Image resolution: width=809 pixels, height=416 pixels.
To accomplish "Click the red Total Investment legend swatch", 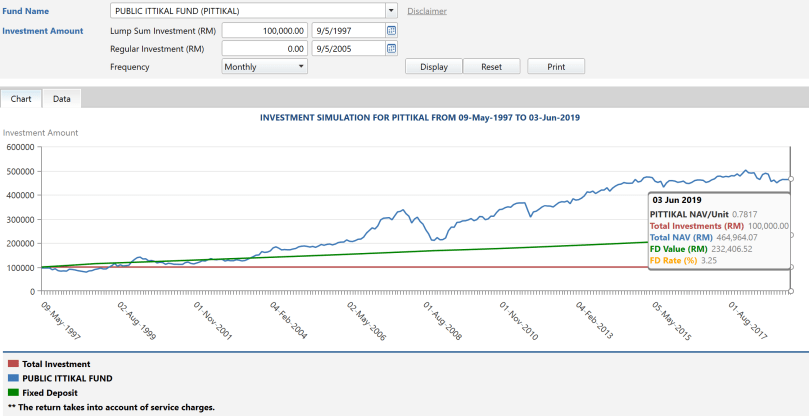I will [12, 364].
